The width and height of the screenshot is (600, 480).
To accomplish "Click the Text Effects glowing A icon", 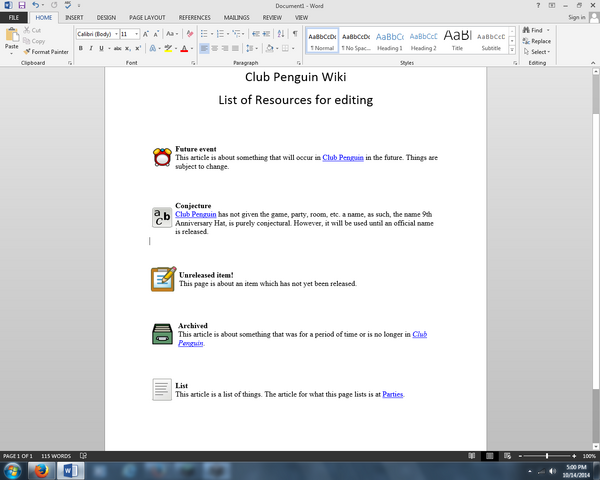I will [x=153, y=48].
